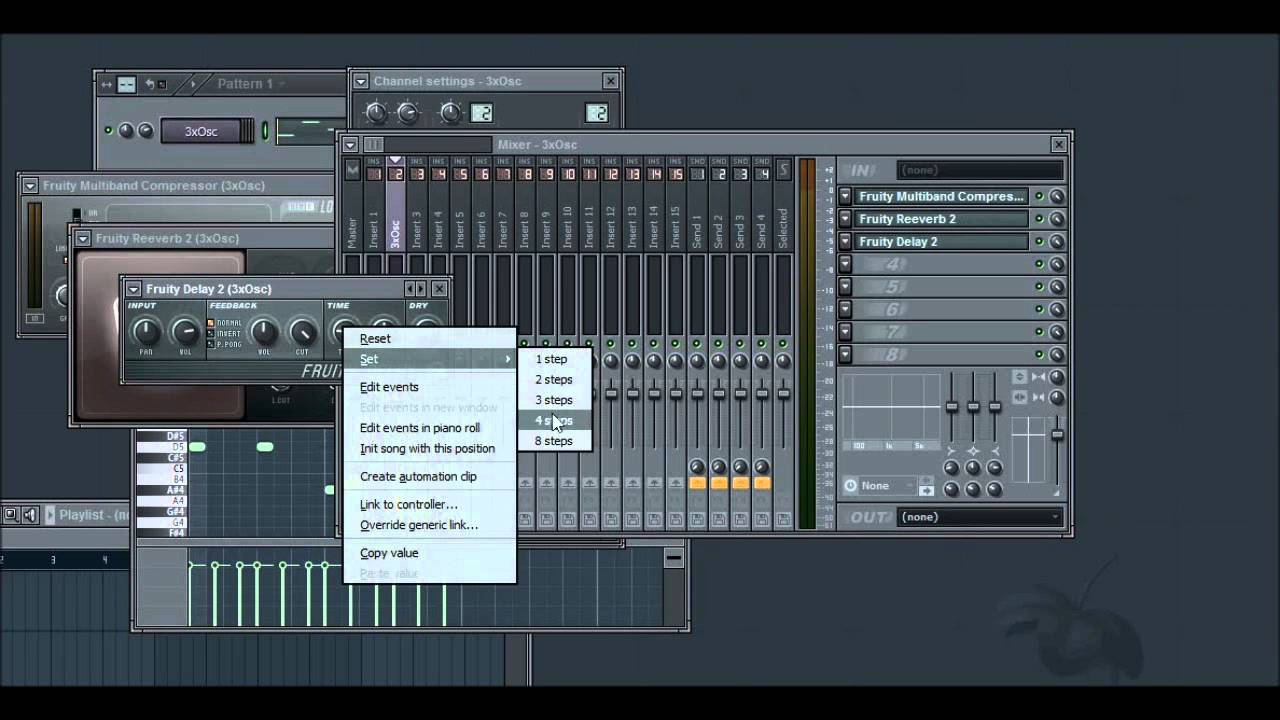Choose Copy value from context menu
Image resolution: width=1280 pixels, height=720 pixels.
pos(389,553)
